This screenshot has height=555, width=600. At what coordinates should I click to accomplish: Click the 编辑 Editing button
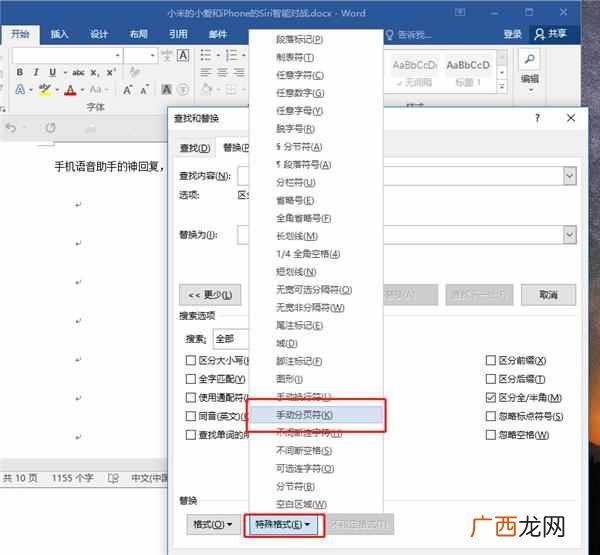pyautogui.click(x=530, y=80)
